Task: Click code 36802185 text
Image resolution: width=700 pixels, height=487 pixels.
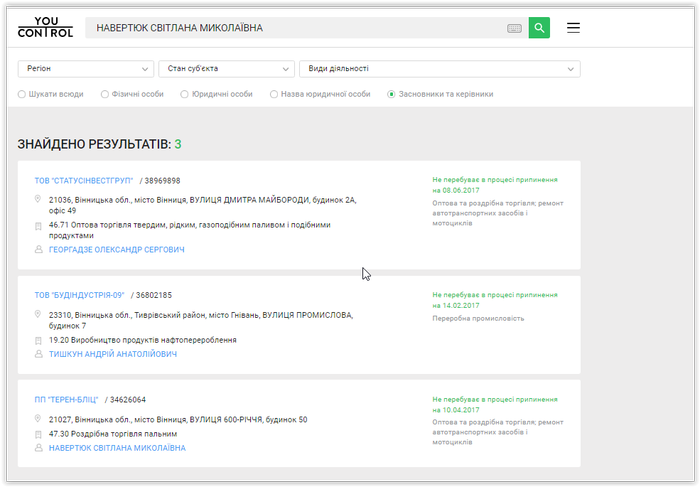Action: tap(154, 295)
